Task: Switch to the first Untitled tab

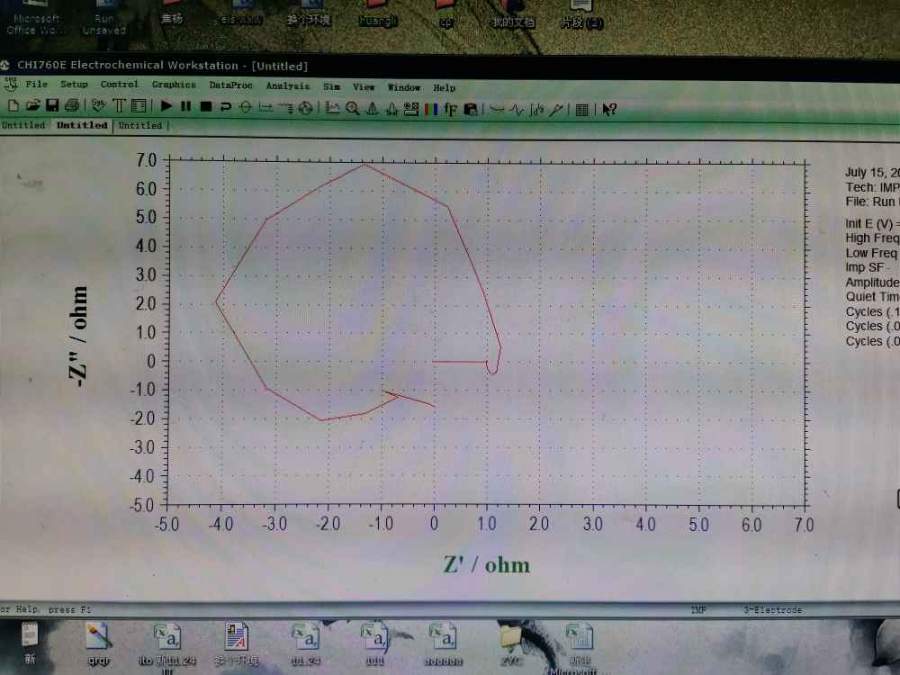Action: click(x=23, y=125)
